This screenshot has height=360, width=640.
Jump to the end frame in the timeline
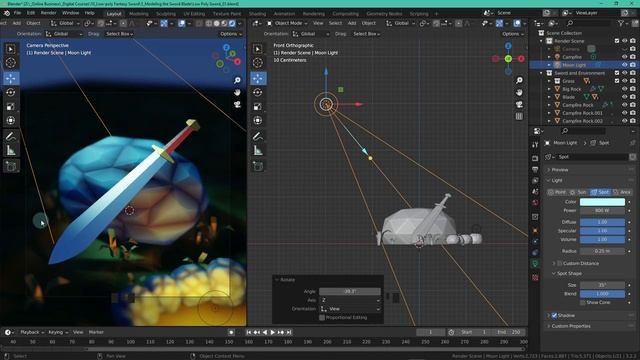pos(289,332)
